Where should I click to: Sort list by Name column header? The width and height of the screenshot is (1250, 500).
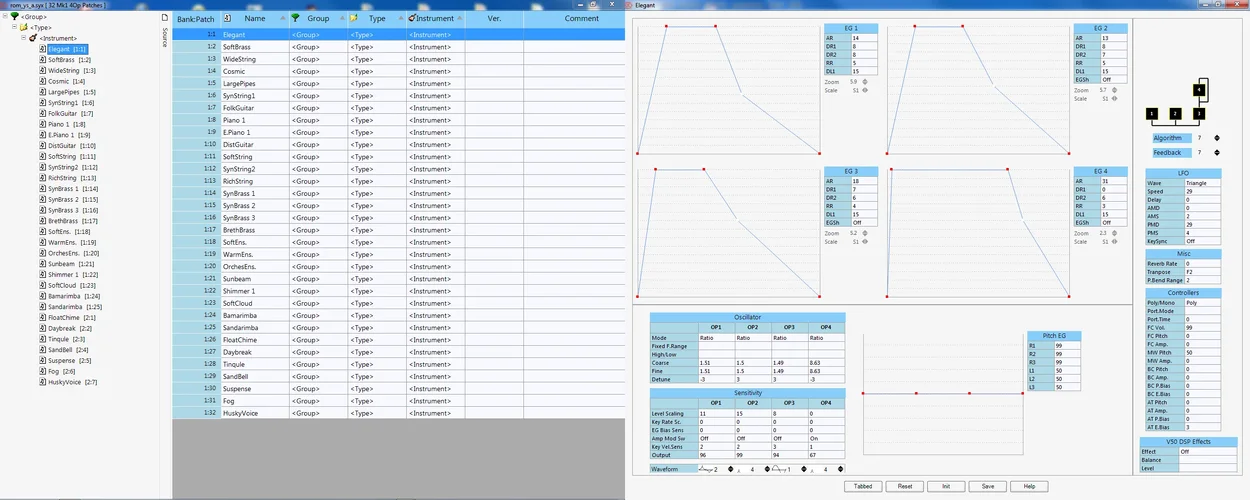point(255,18)
